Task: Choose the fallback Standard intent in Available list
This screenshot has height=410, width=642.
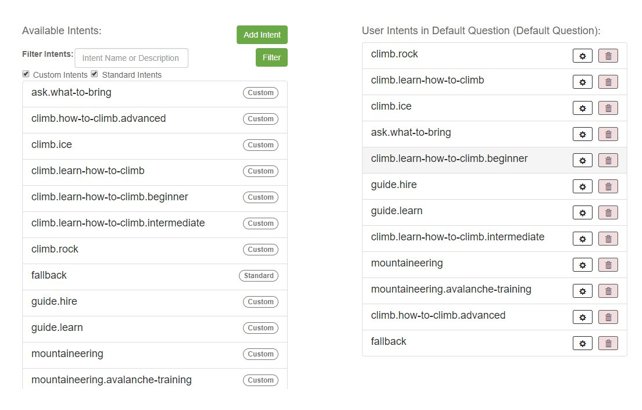Action: coord(155,276)
